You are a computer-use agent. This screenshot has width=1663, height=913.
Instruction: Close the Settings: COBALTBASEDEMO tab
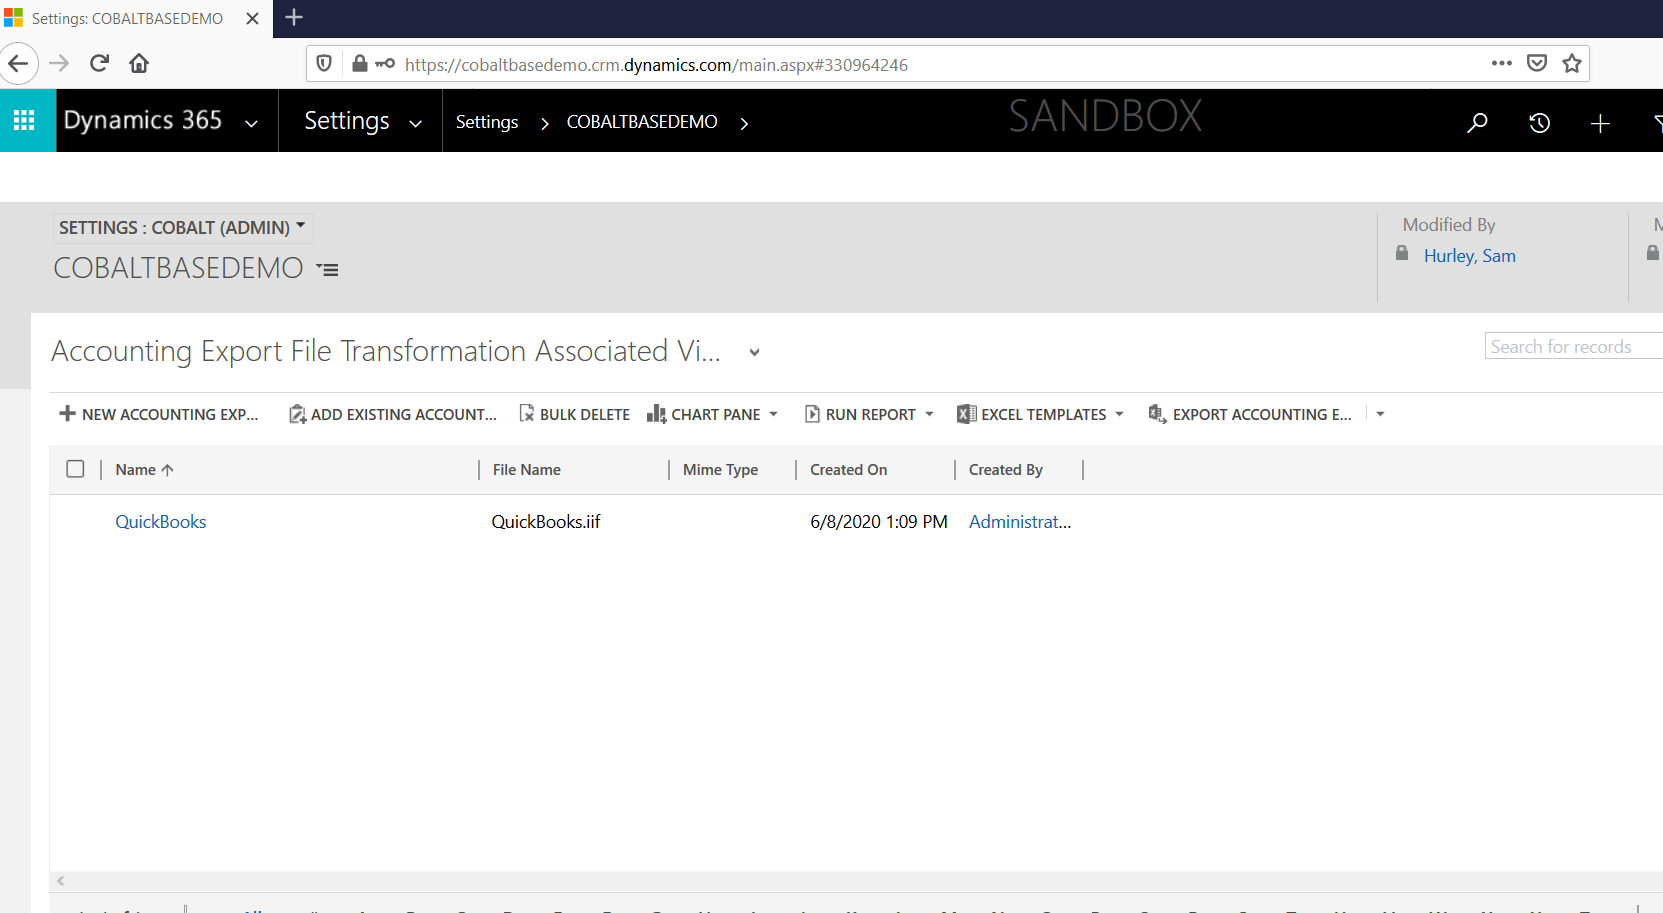[x=253, y=18]
